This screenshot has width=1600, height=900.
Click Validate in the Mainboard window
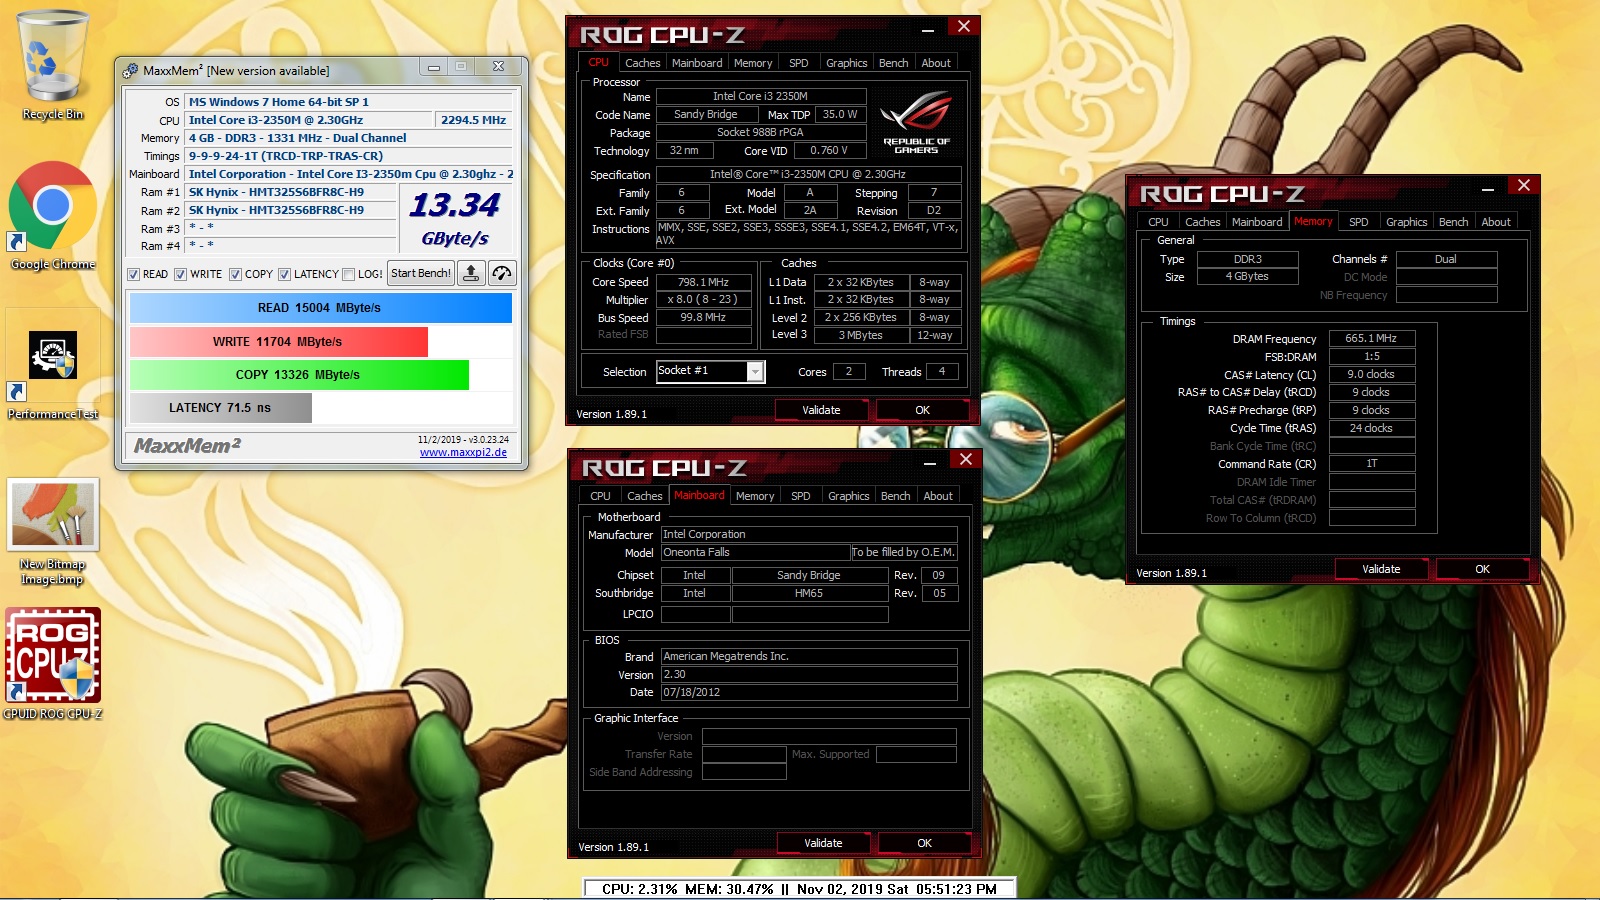[823, 843]
